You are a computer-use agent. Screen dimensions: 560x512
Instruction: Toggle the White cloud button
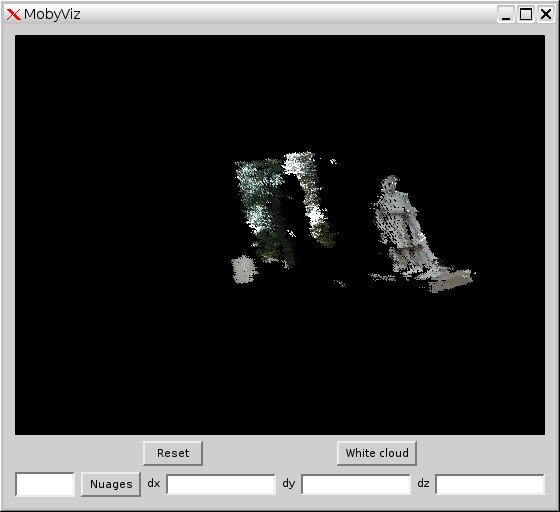point(377,453)
